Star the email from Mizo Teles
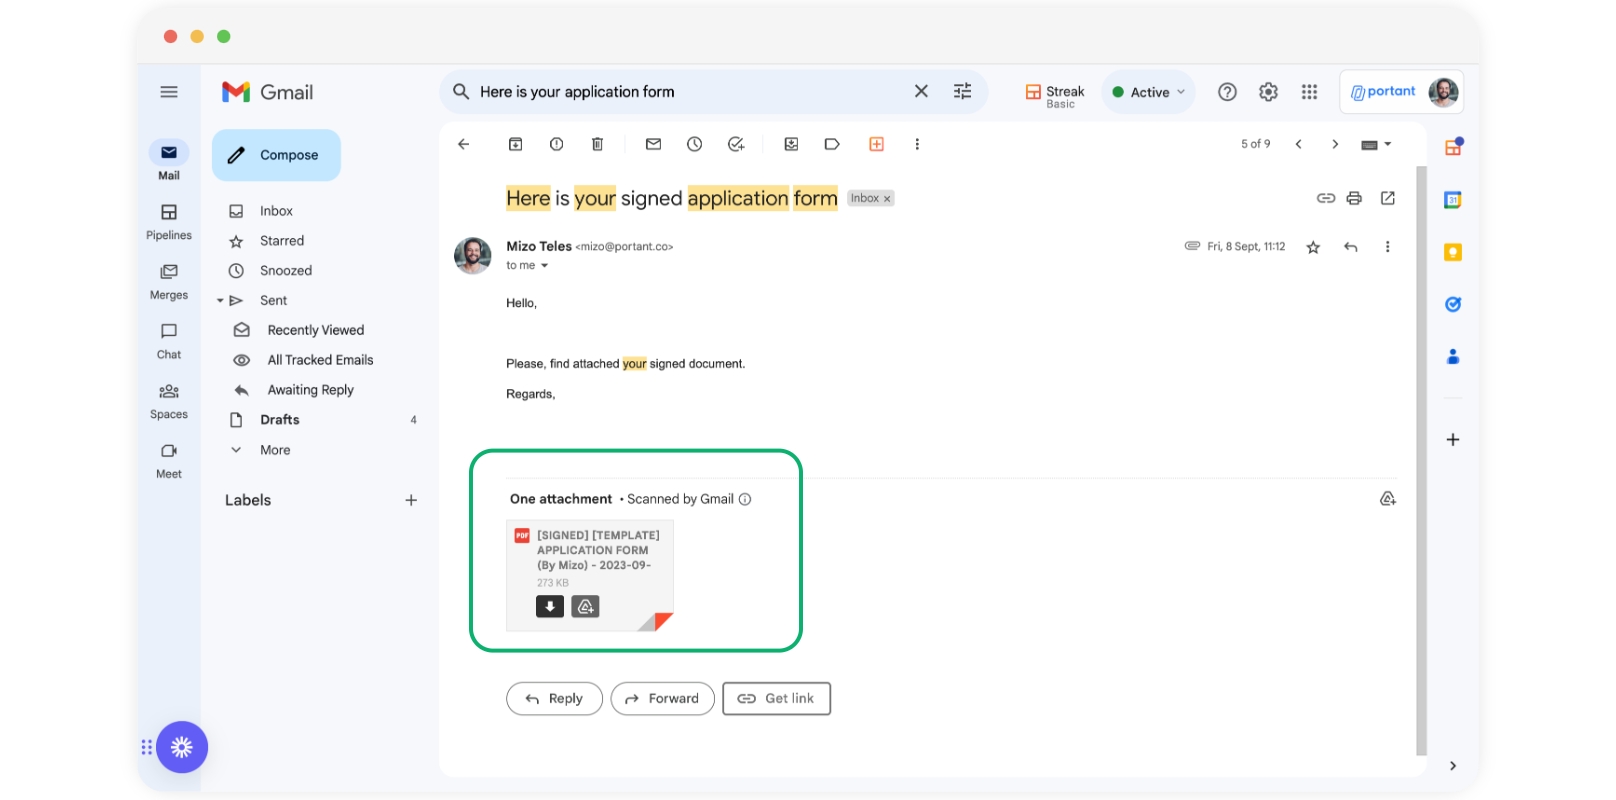The height and width of the screenshot is (800, 1616). (x=1313, y=247)
